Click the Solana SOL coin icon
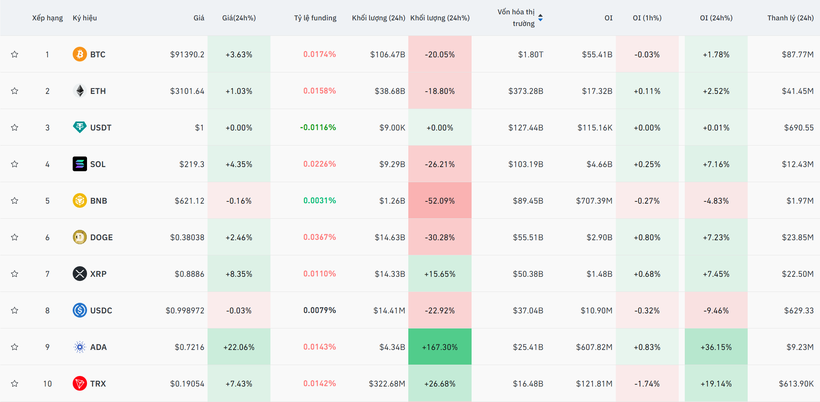 (79, 164)
